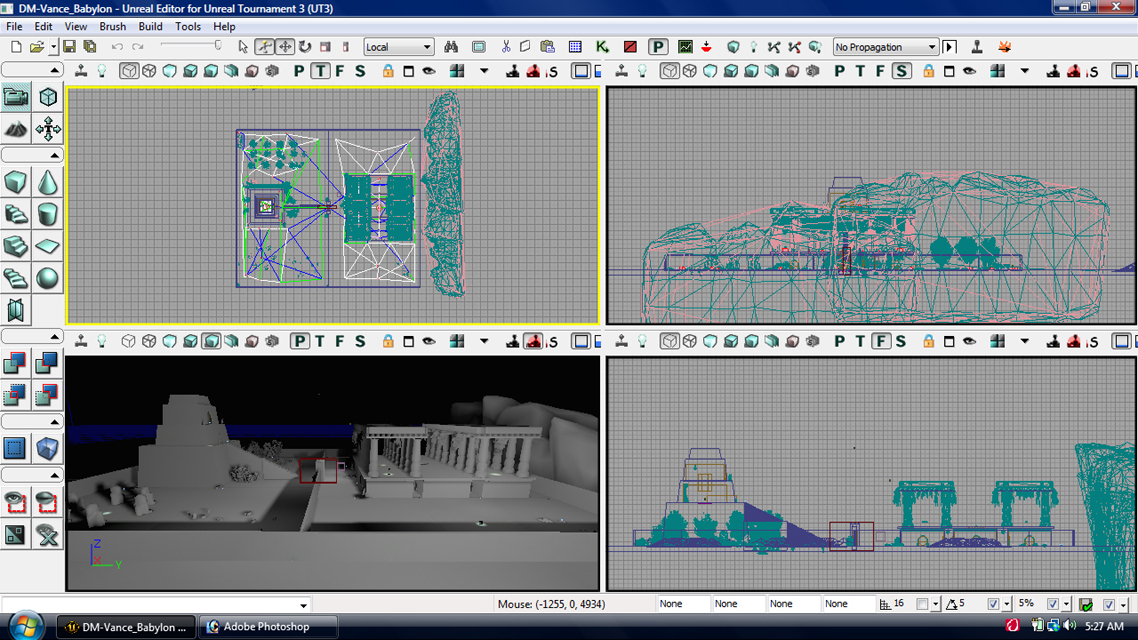Open the Brush menu
Image resolution: width=1138 pixels, height=640 pixels.
(x=112, y=27)
